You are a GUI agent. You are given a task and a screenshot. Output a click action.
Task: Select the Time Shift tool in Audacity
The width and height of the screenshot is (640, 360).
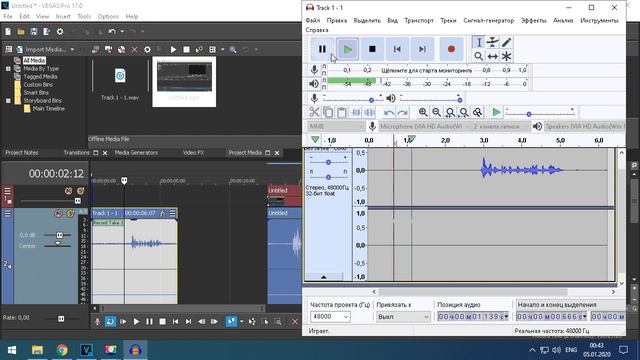493,56
